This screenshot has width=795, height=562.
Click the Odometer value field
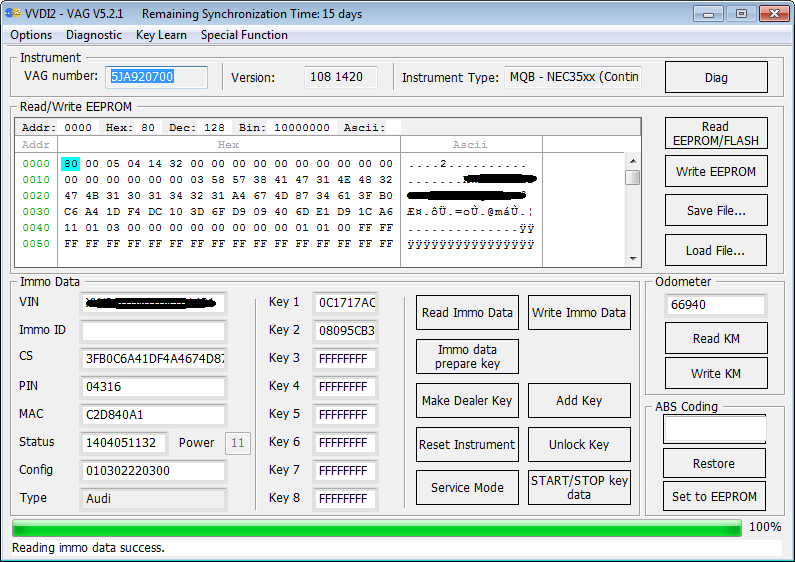[x=715, y=305]
